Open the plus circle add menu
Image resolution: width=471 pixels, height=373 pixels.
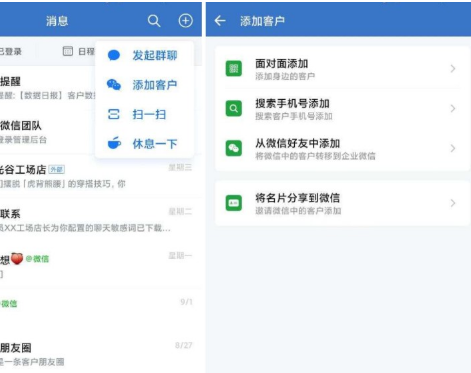click(x=185, y=21)
